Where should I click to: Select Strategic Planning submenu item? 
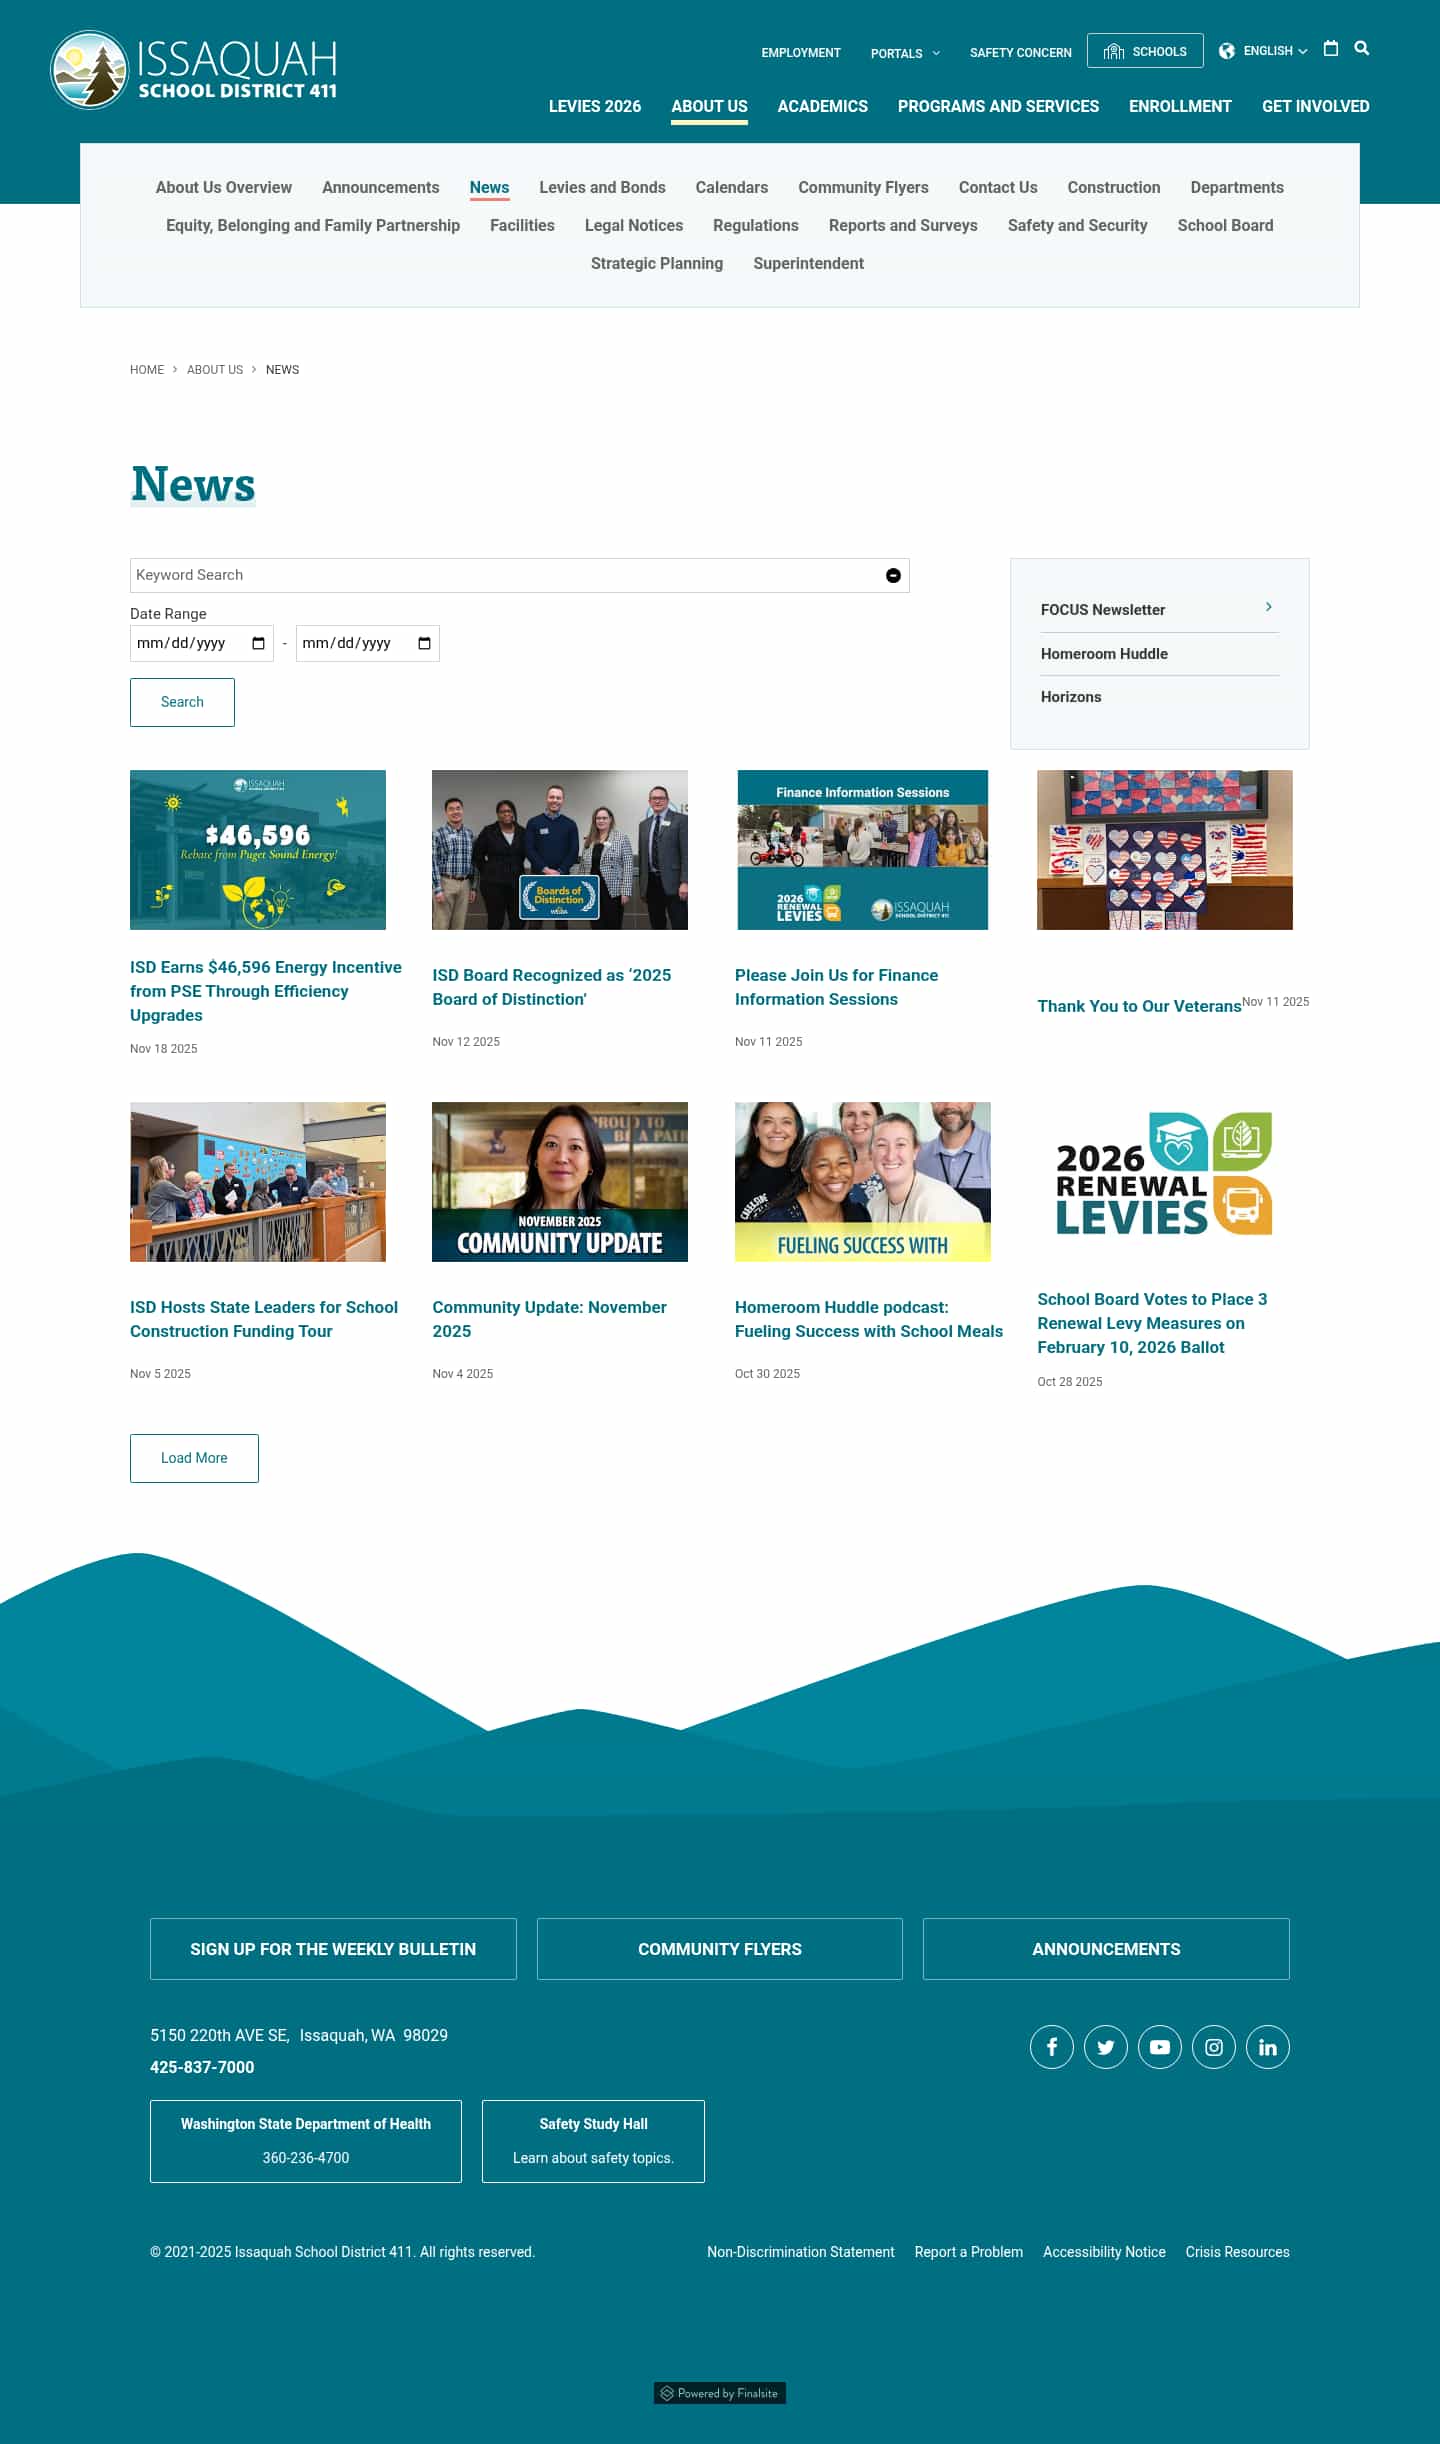[x=657, y=264]
